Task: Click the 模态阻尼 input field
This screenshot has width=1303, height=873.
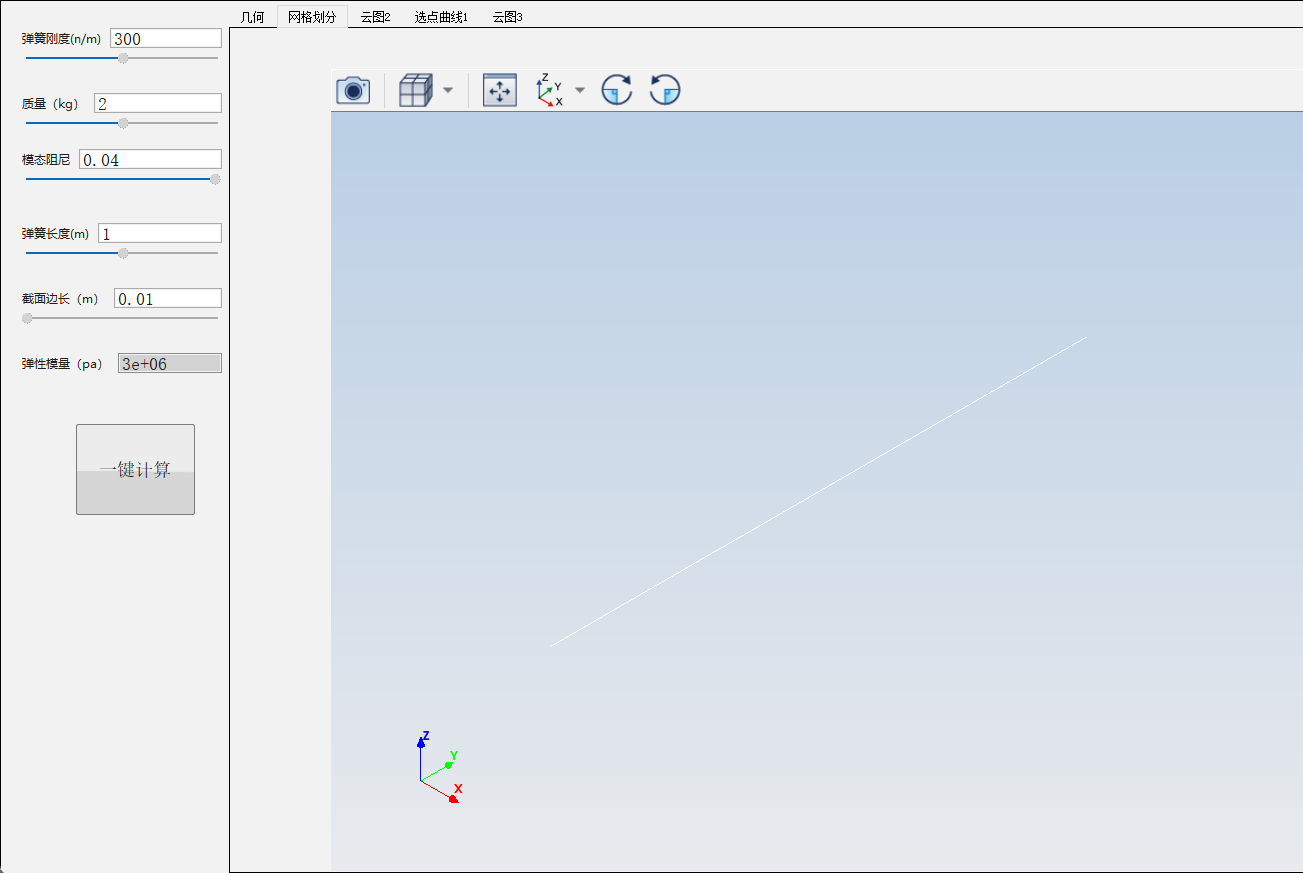Action: pos(150,159)
